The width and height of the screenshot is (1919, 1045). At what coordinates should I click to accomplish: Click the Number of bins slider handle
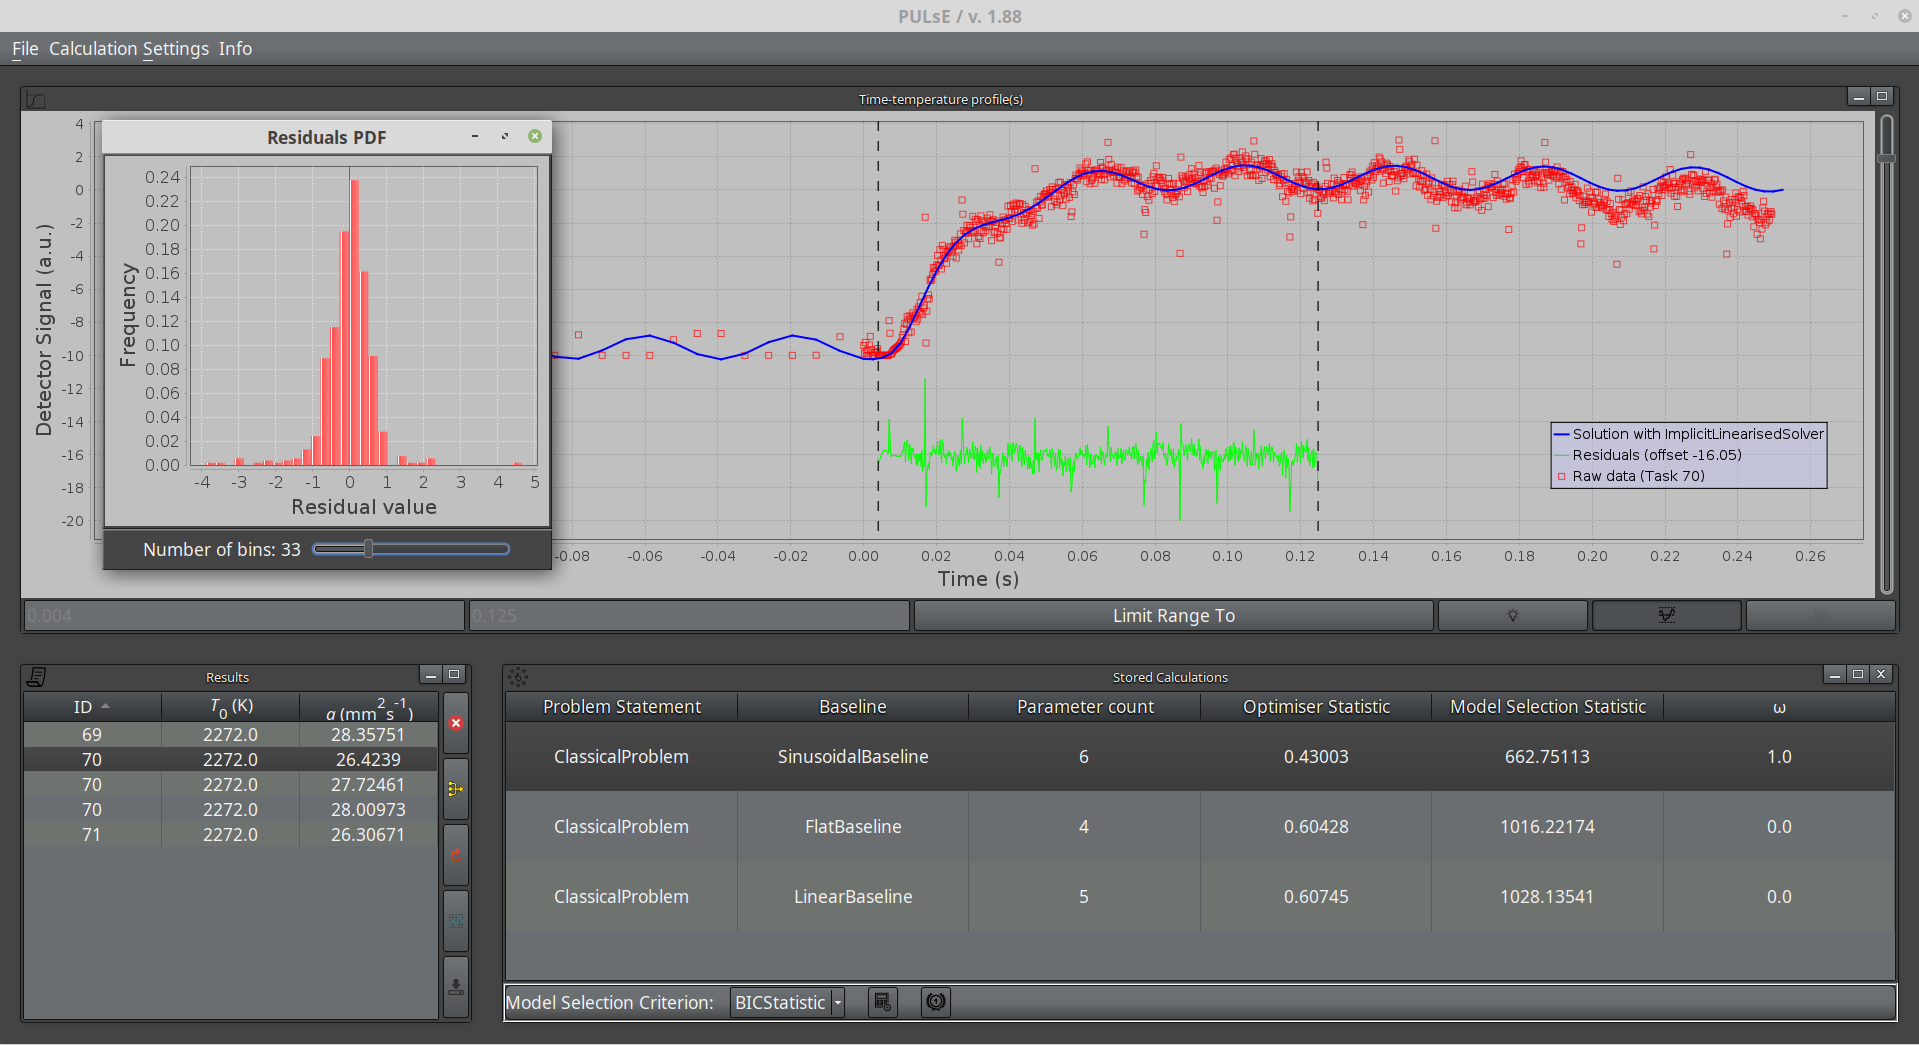(x=369, y=549)
